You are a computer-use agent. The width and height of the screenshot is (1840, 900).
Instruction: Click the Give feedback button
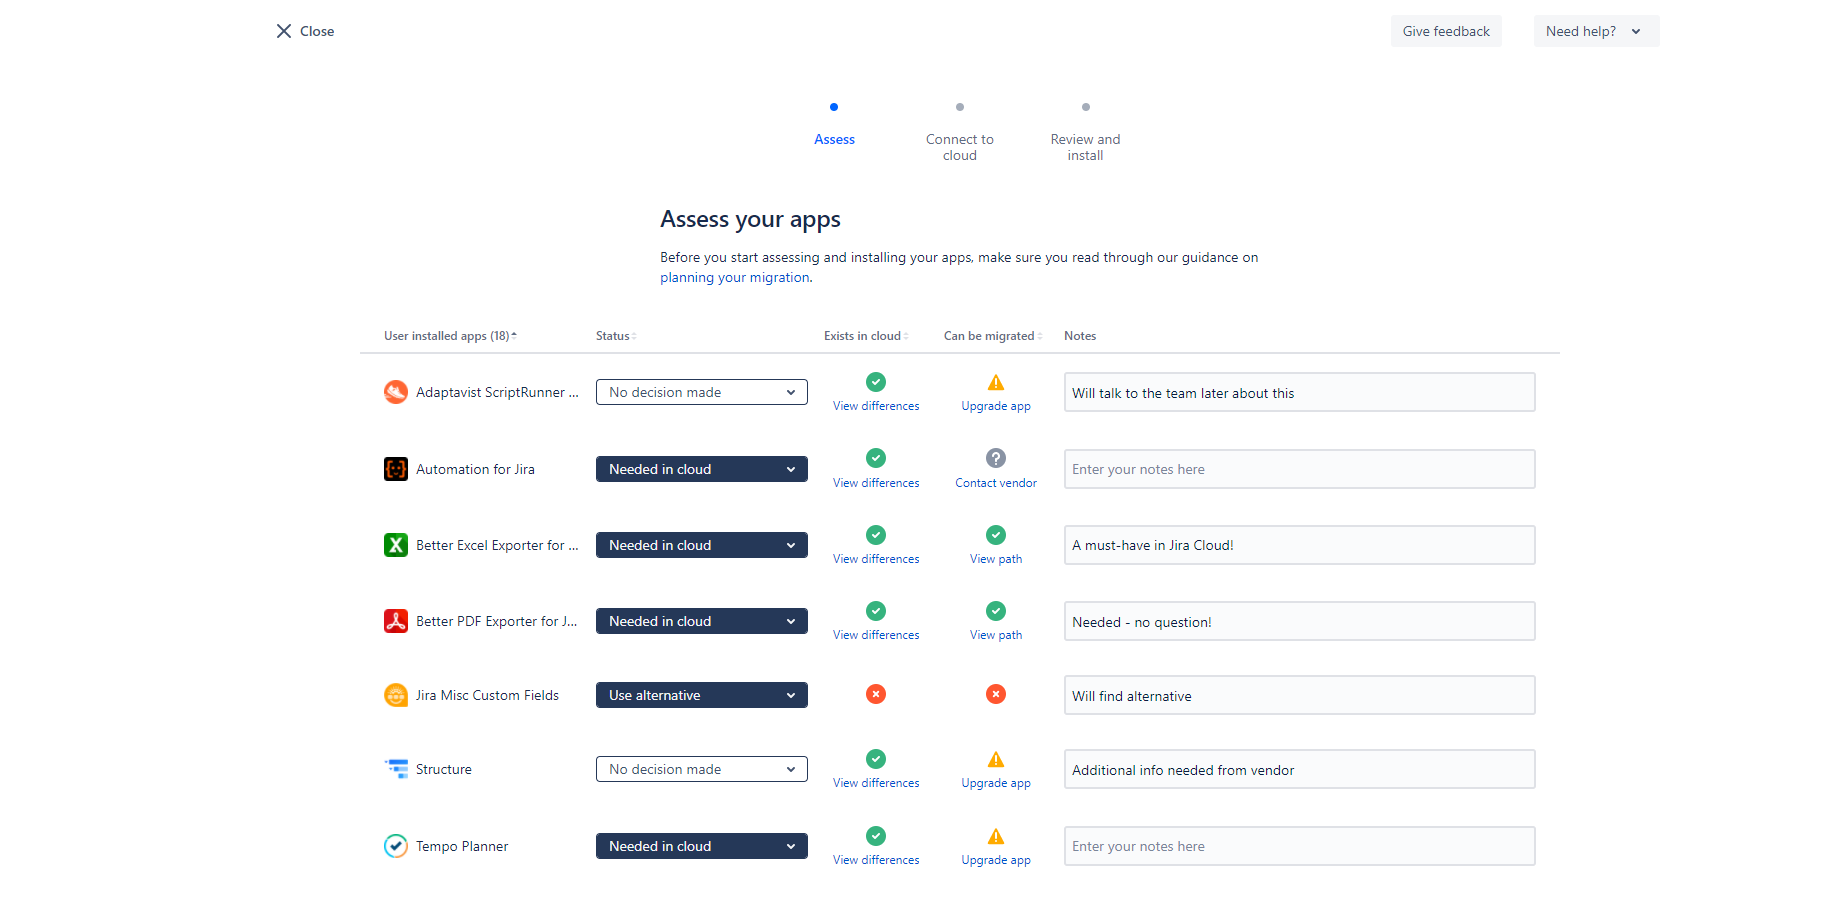click(1446, 31)
